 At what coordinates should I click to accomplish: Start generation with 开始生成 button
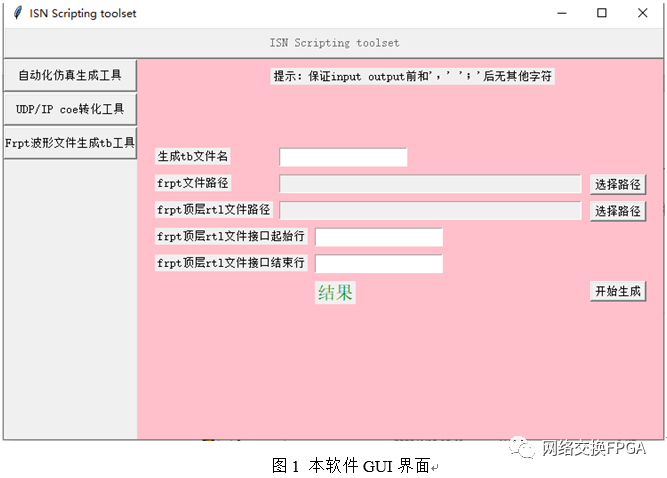618,291
